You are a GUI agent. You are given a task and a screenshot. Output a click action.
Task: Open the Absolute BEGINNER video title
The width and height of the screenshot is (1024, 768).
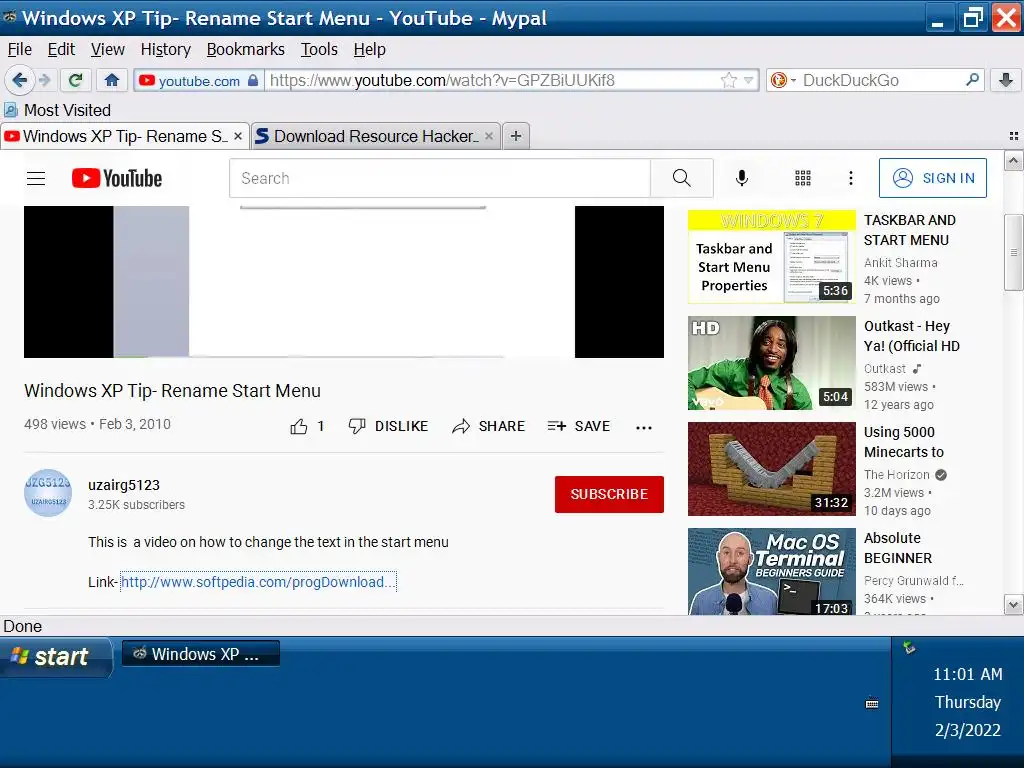[x=898, y=548]
